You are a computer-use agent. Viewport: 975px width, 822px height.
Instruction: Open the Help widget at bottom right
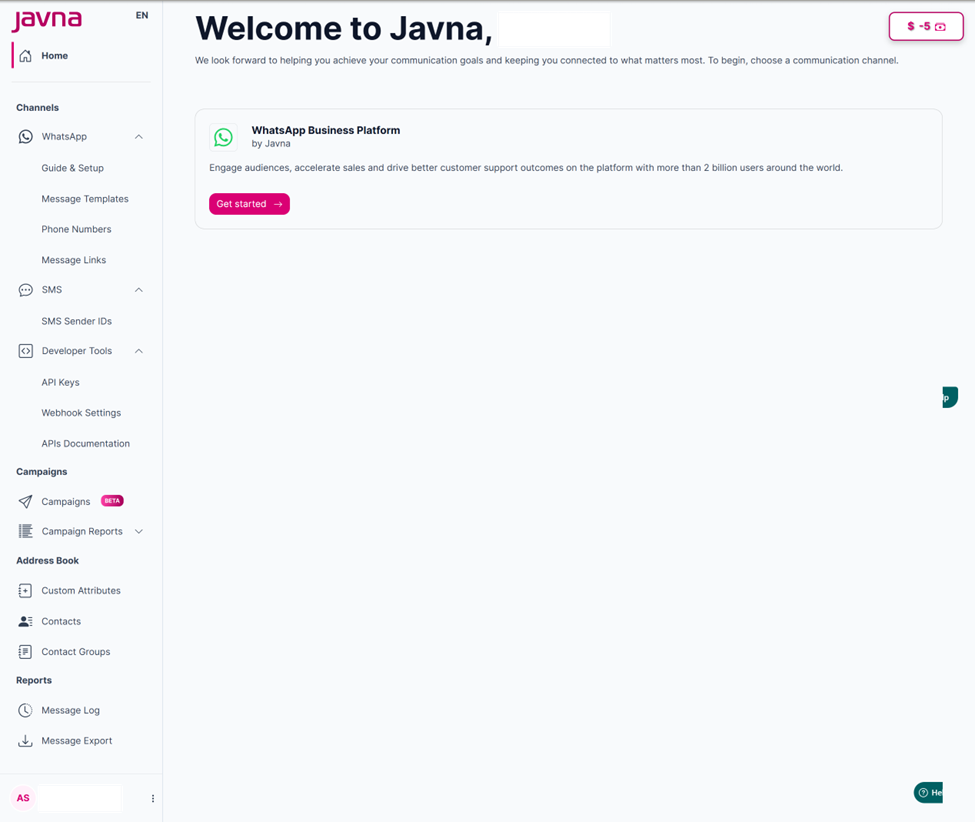[928, 792]
